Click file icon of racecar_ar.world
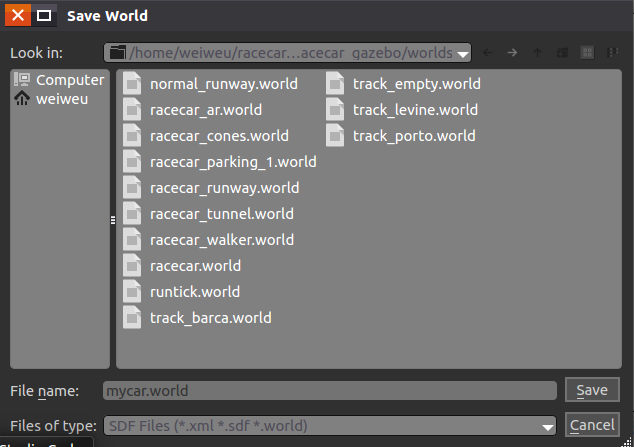 click(x=132, y=110)
